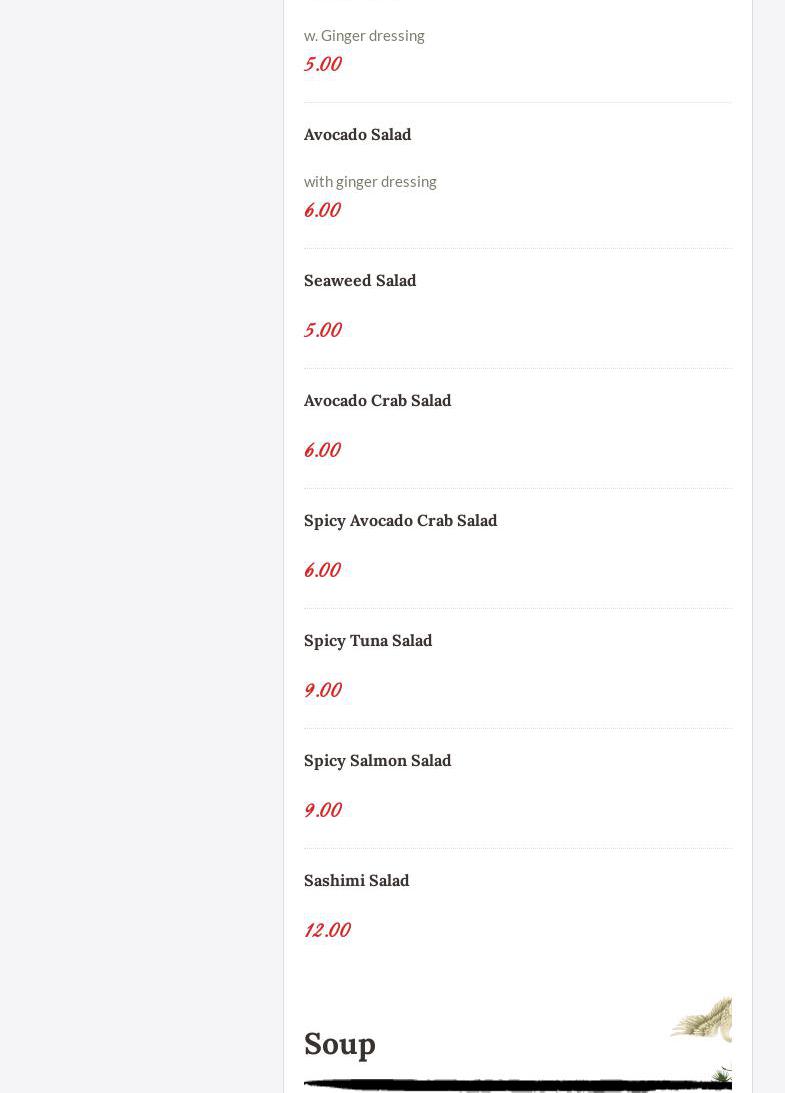785x1093 pixels.
Task: Click the Avocado Salad menu item title
Action: (x=357, y=134)
